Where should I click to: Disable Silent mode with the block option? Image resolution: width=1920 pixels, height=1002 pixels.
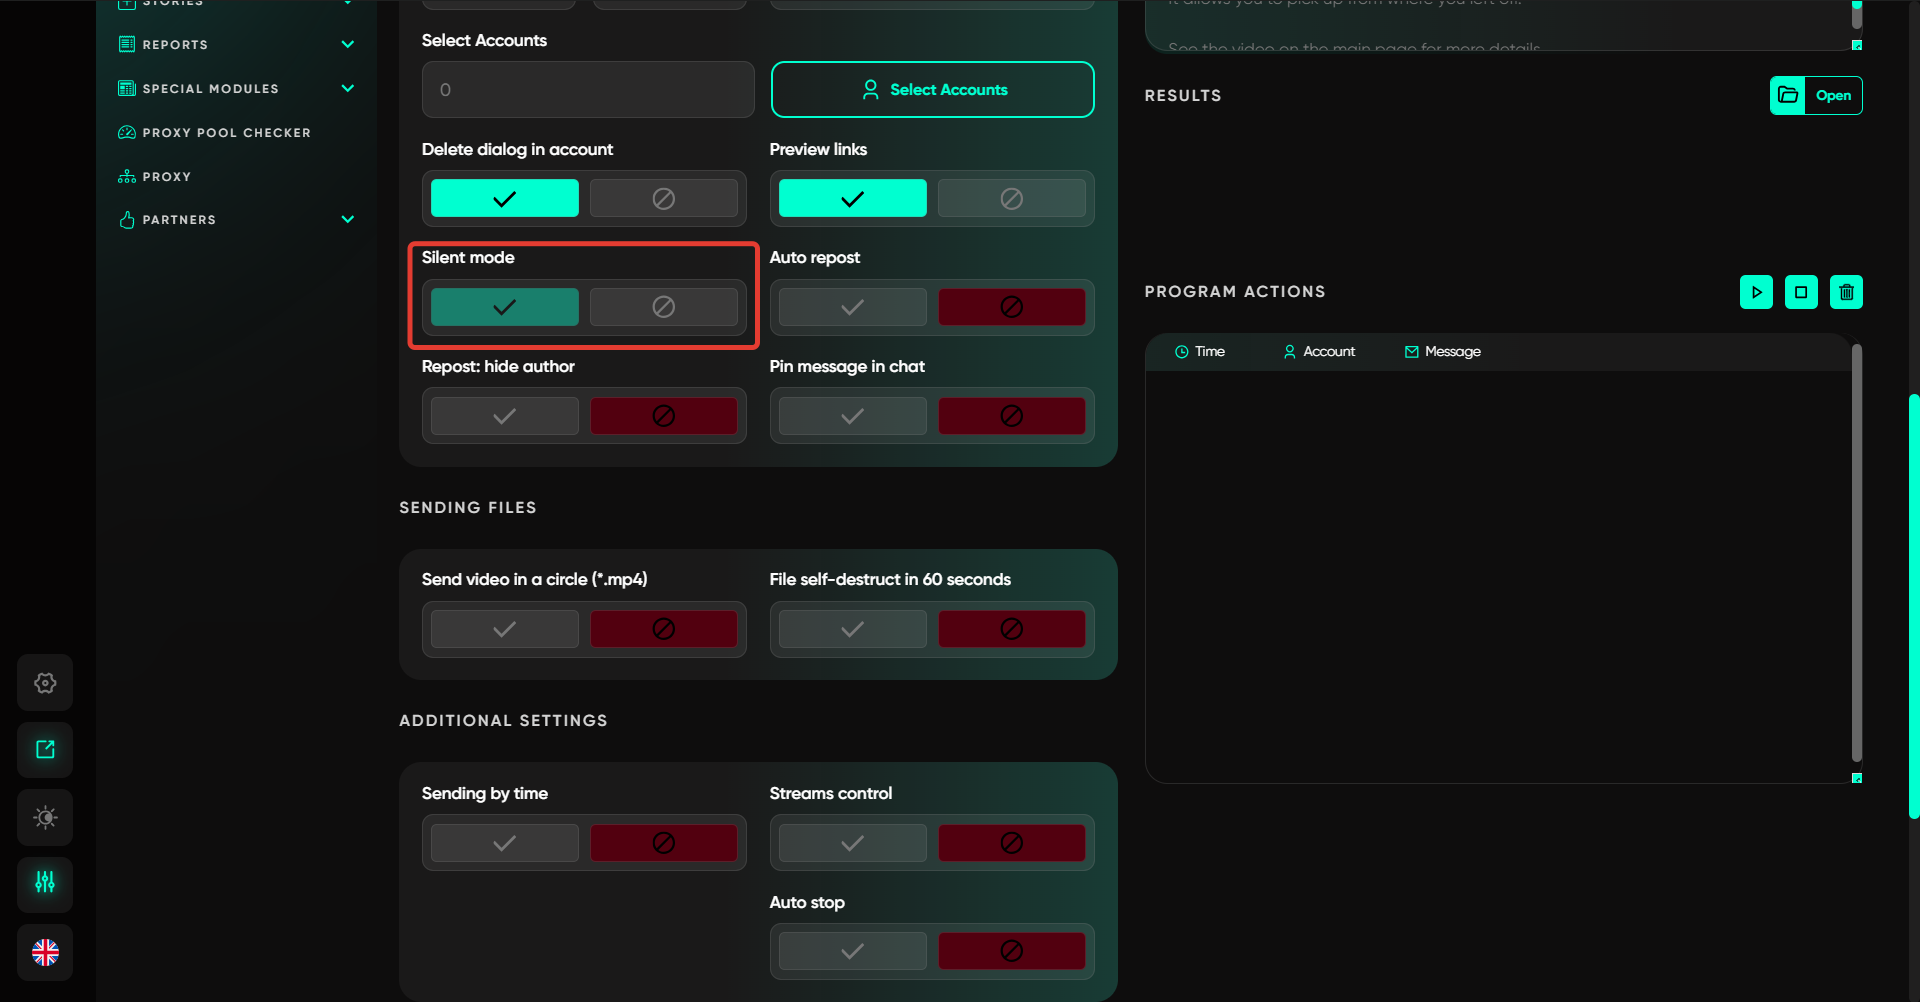pyautogui.click(x=663, y=307)
